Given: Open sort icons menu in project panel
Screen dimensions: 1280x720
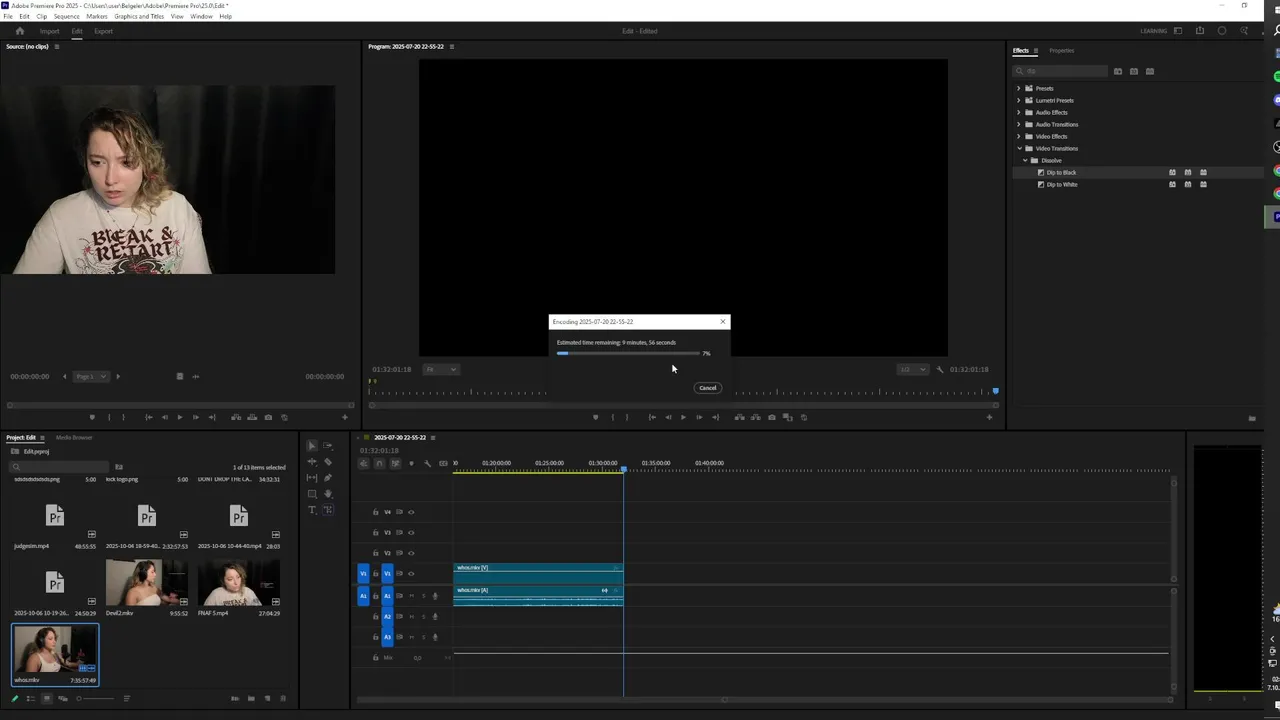Looking at the screenshot, I should click(127, 698).
